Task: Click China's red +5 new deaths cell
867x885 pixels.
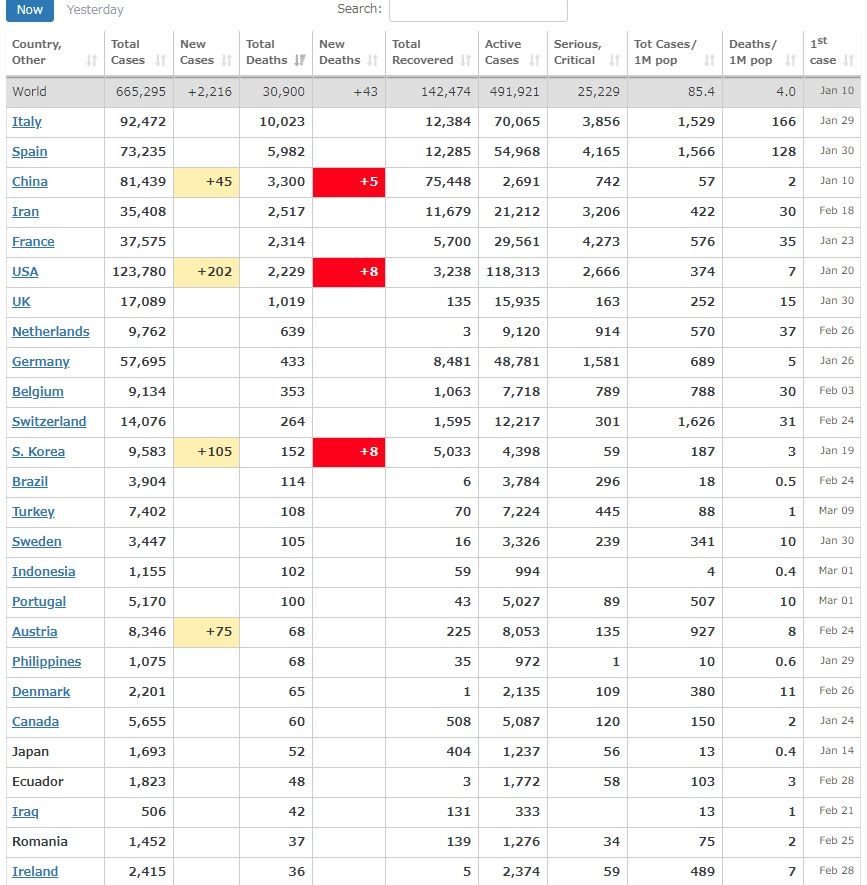Action: click(x=349, y=182)
